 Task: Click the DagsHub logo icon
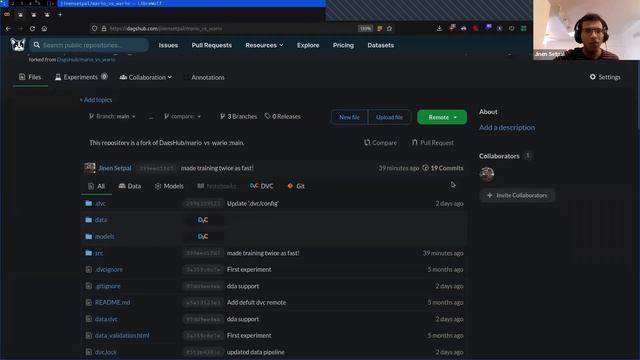(x=18, y=44)
